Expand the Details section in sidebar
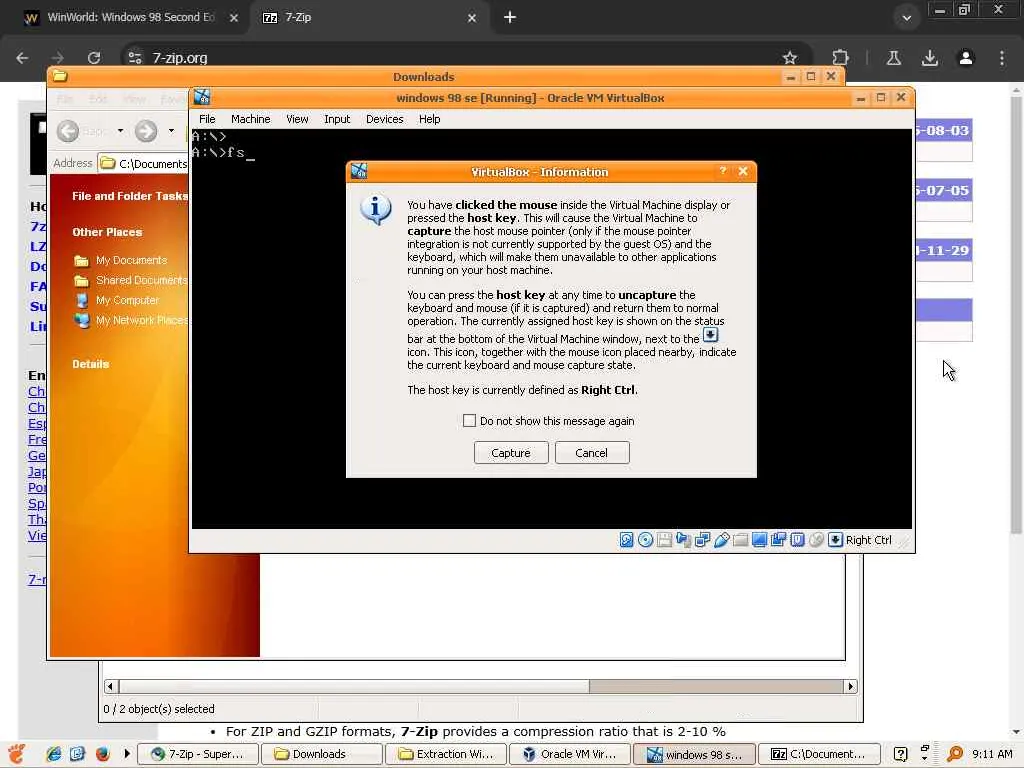 click(91, 364)
